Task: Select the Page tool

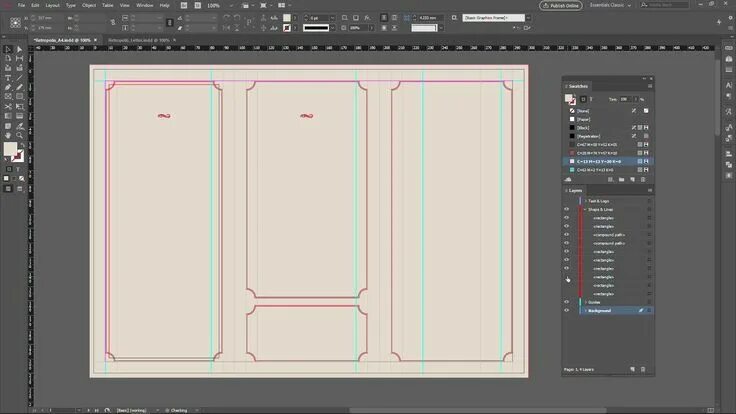Action: (8, 59)
